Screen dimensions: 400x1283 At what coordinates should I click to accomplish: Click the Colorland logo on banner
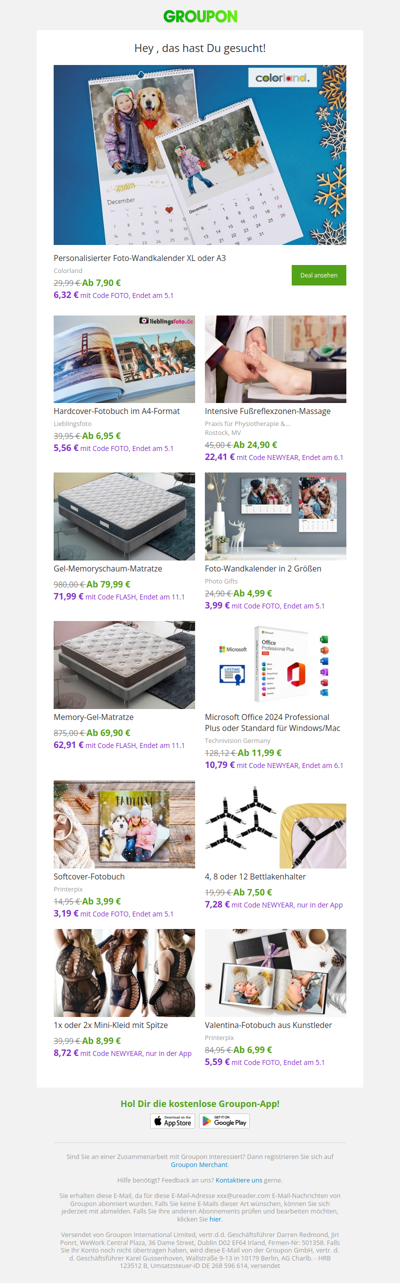click(x=282, y=76)
